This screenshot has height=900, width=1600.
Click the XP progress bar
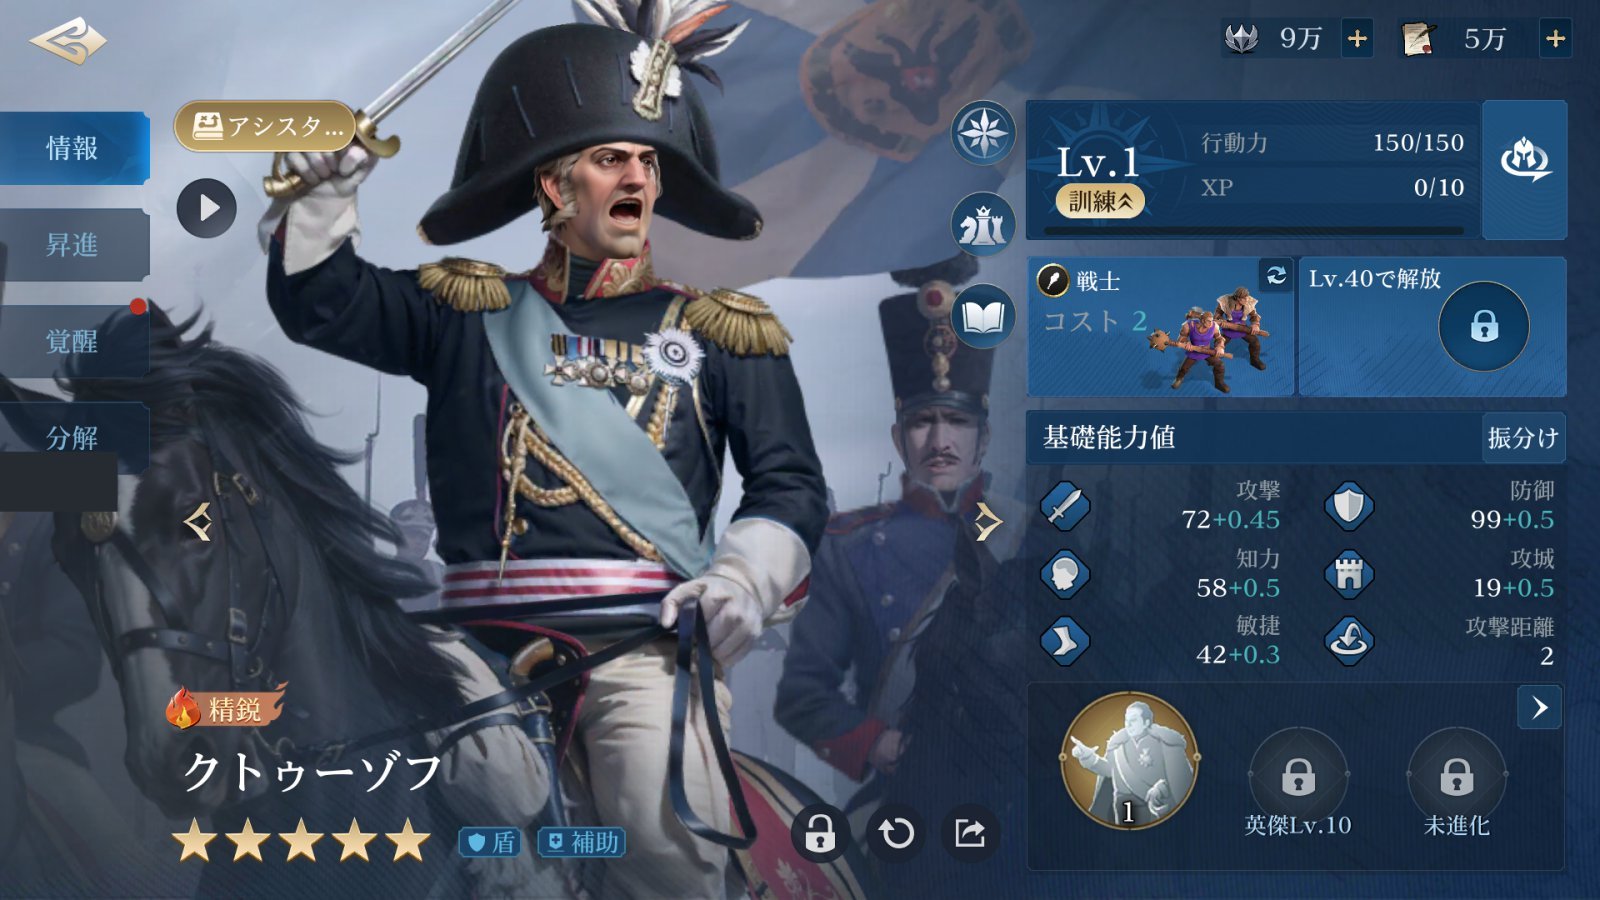pos(1254,231)
